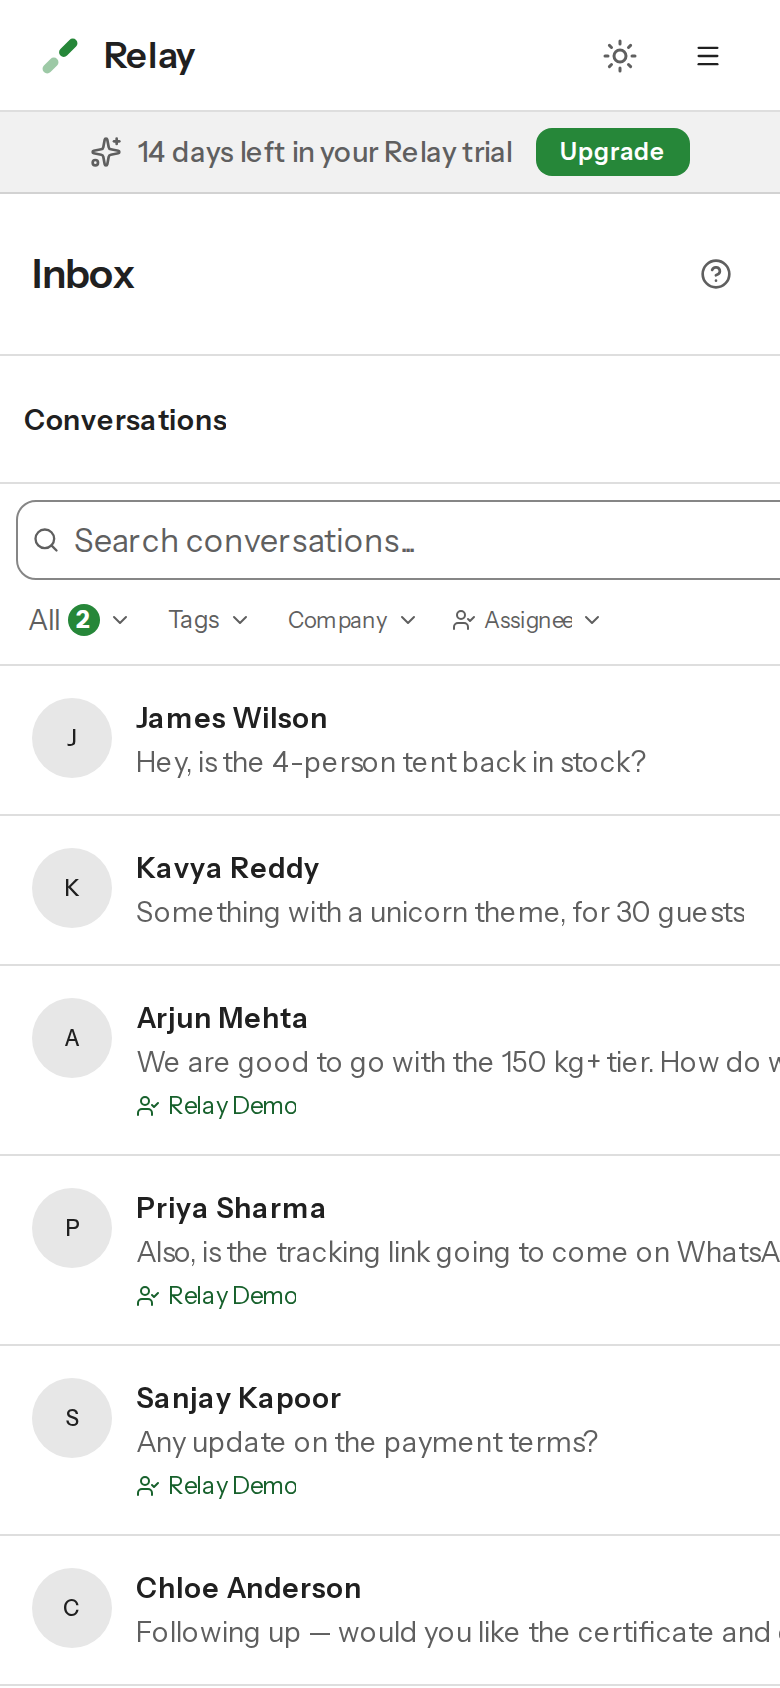Click the magnifier icon in the search box
Screen dimensions: 780x1688
[46, 541]
